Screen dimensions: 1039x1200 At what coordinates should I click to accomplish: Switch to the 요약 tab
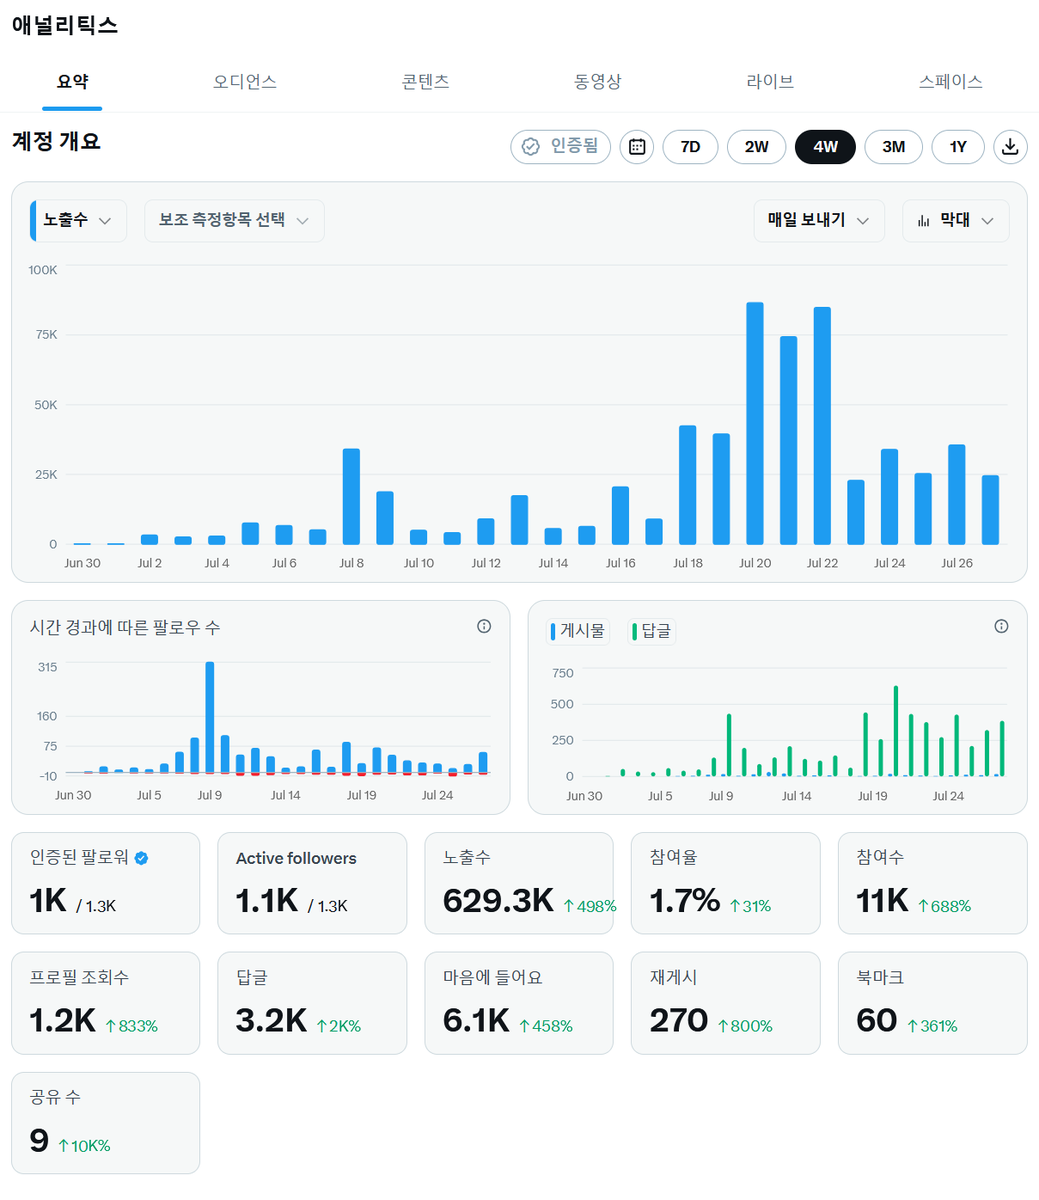[72, 82]
